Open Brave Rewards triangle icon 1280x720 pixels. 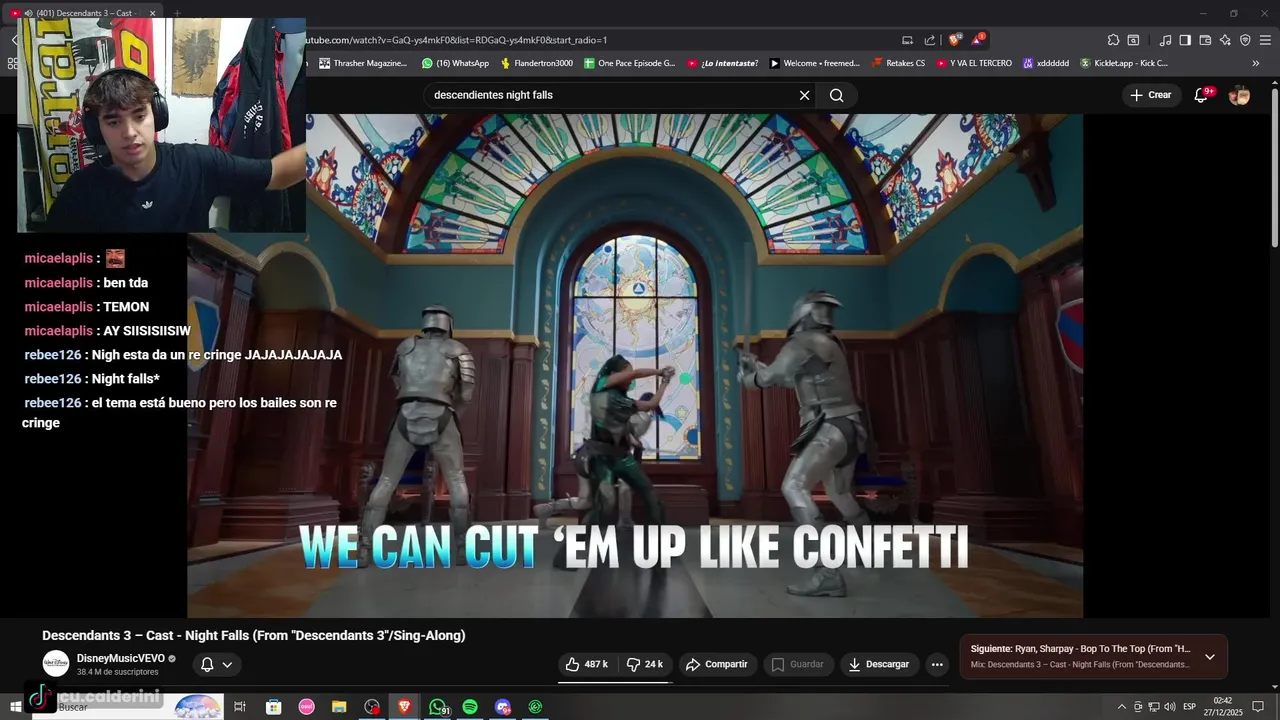click(977, 40)
